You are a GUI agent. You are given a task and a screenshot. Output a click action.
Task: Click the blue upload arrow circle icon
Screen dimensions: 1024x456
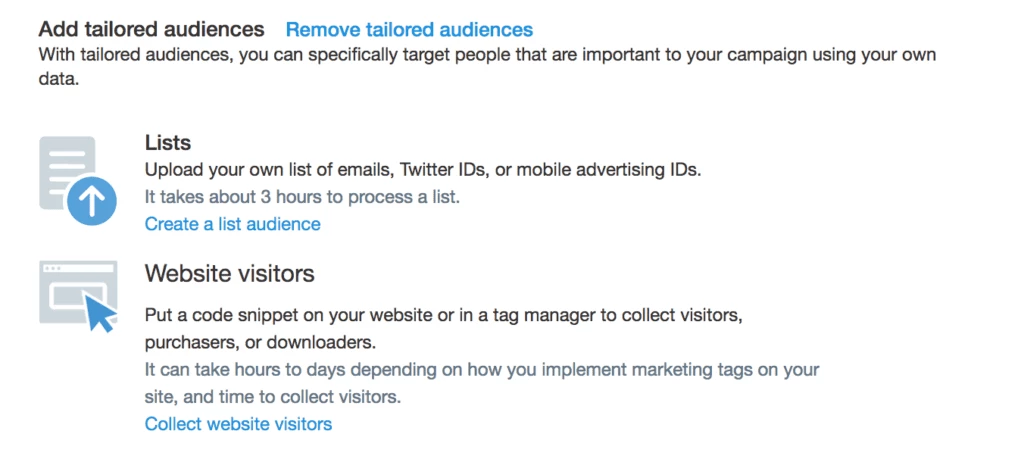[91, 201]
